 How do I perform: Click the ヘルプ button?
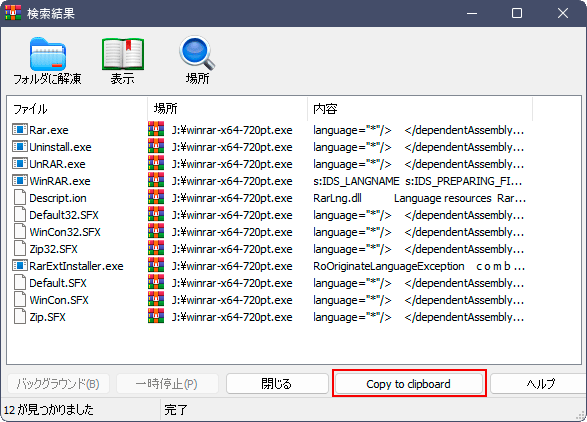539,384
